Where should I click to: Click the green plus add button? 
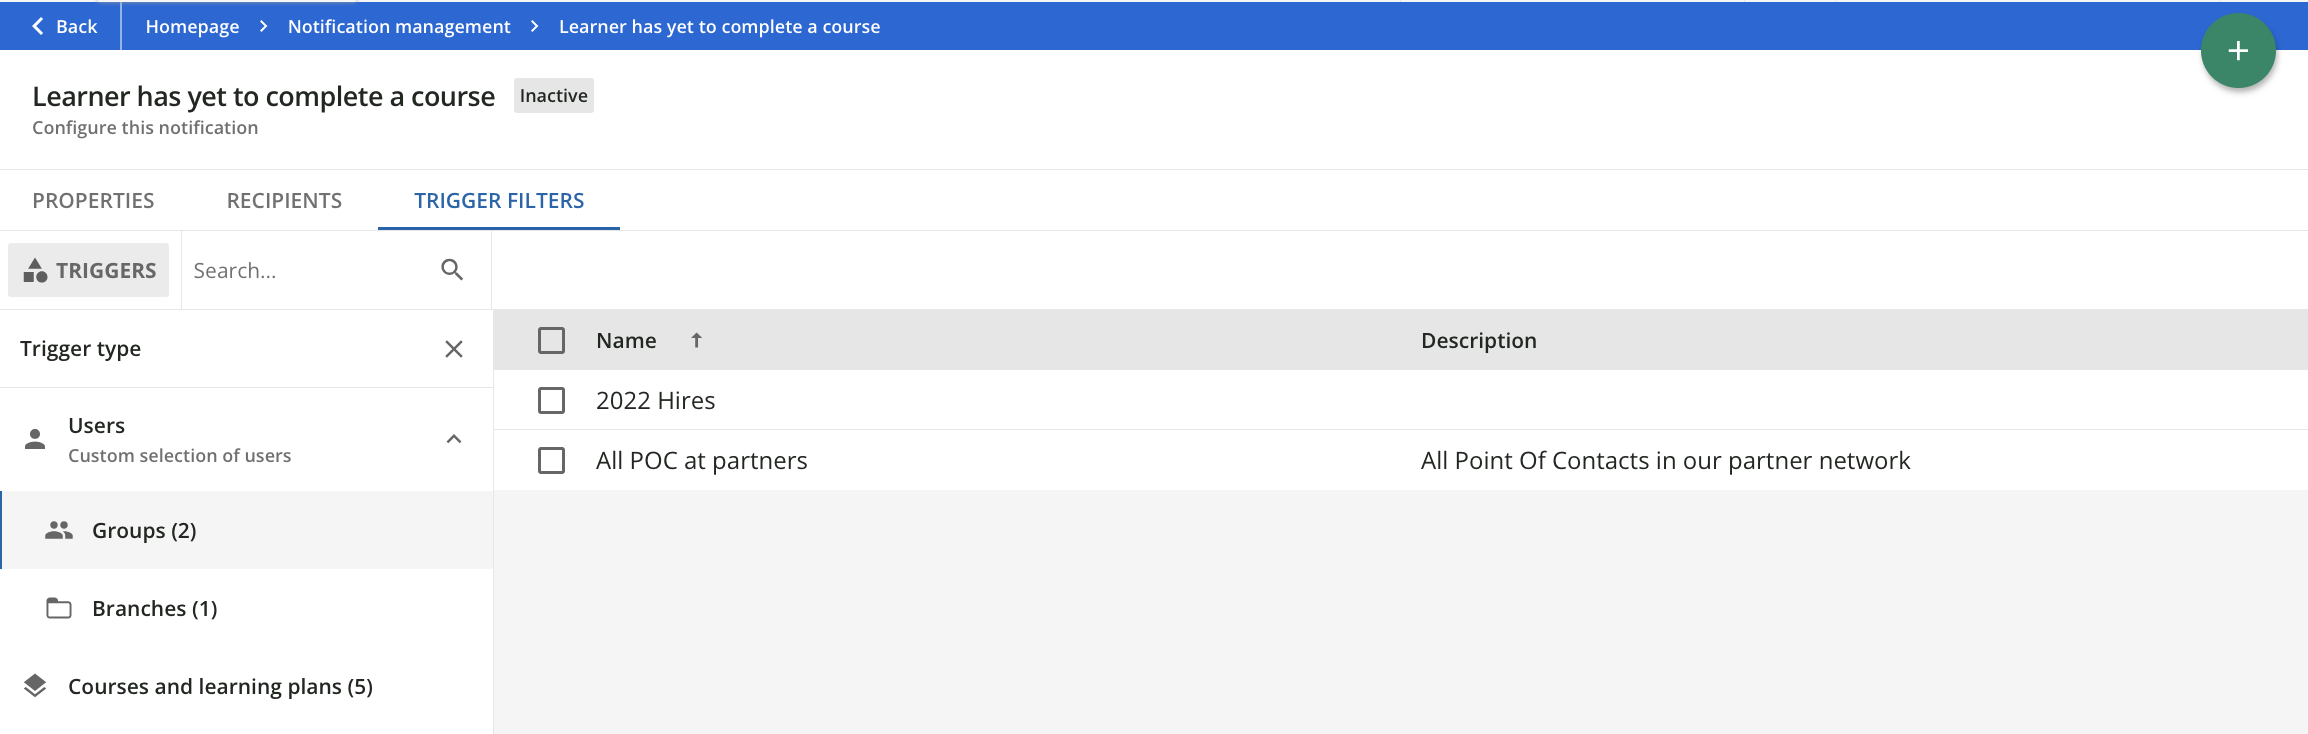[x=2238, y=51]
